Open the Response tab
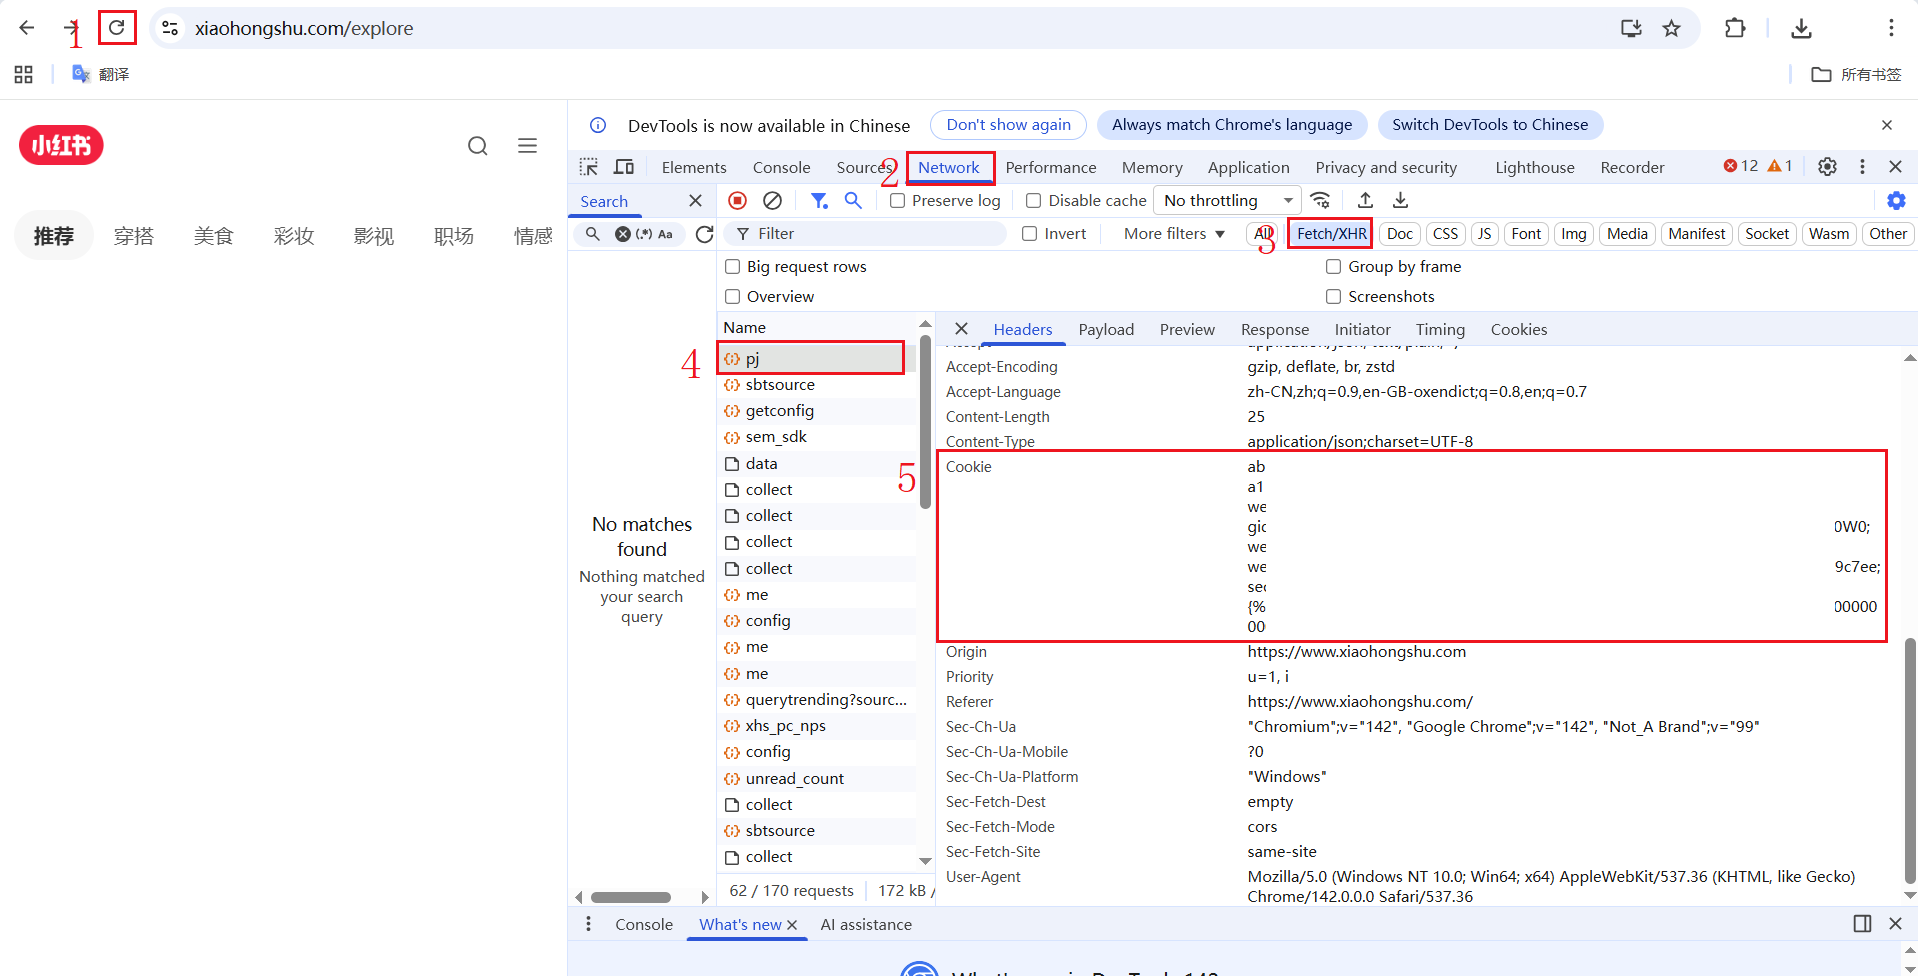The width and height of the screenshot is (1918, 976). coord(1274,330)
